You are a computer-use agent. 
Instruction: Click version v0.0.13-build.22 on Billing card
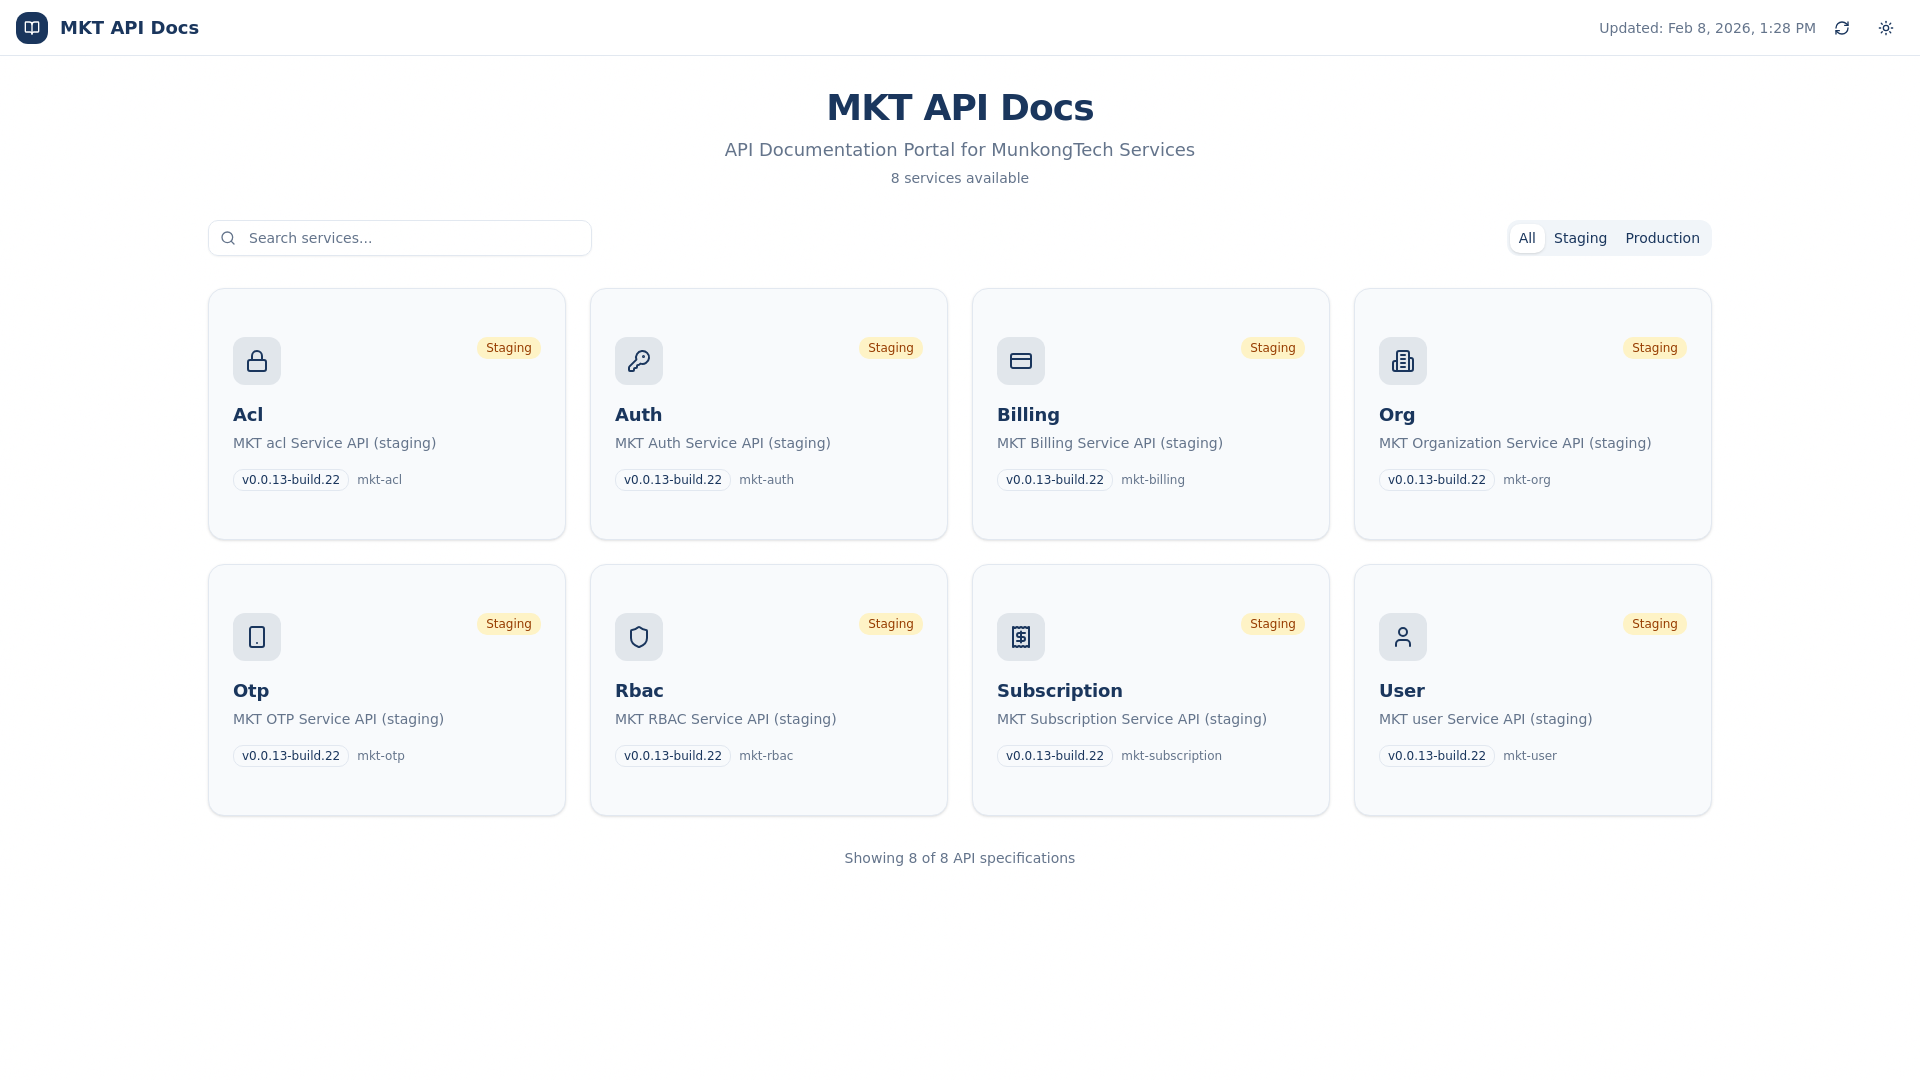point(1055,480)
